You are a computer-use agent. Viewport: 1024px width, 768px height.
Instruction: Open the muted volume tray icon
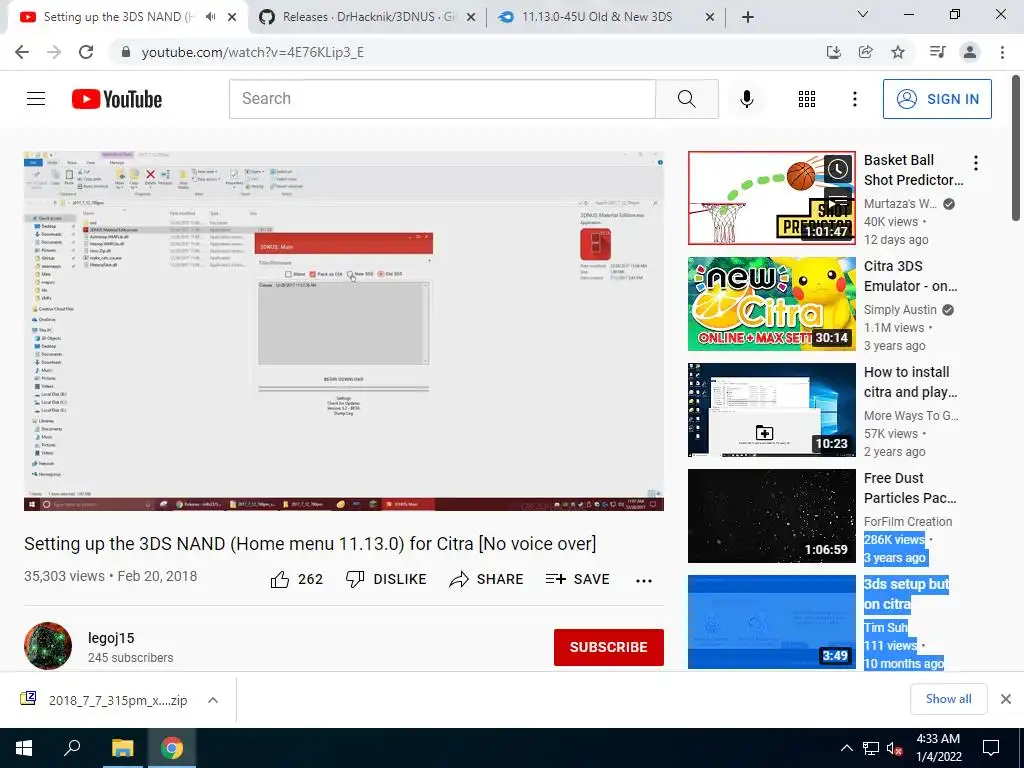[x=895, y=748]
